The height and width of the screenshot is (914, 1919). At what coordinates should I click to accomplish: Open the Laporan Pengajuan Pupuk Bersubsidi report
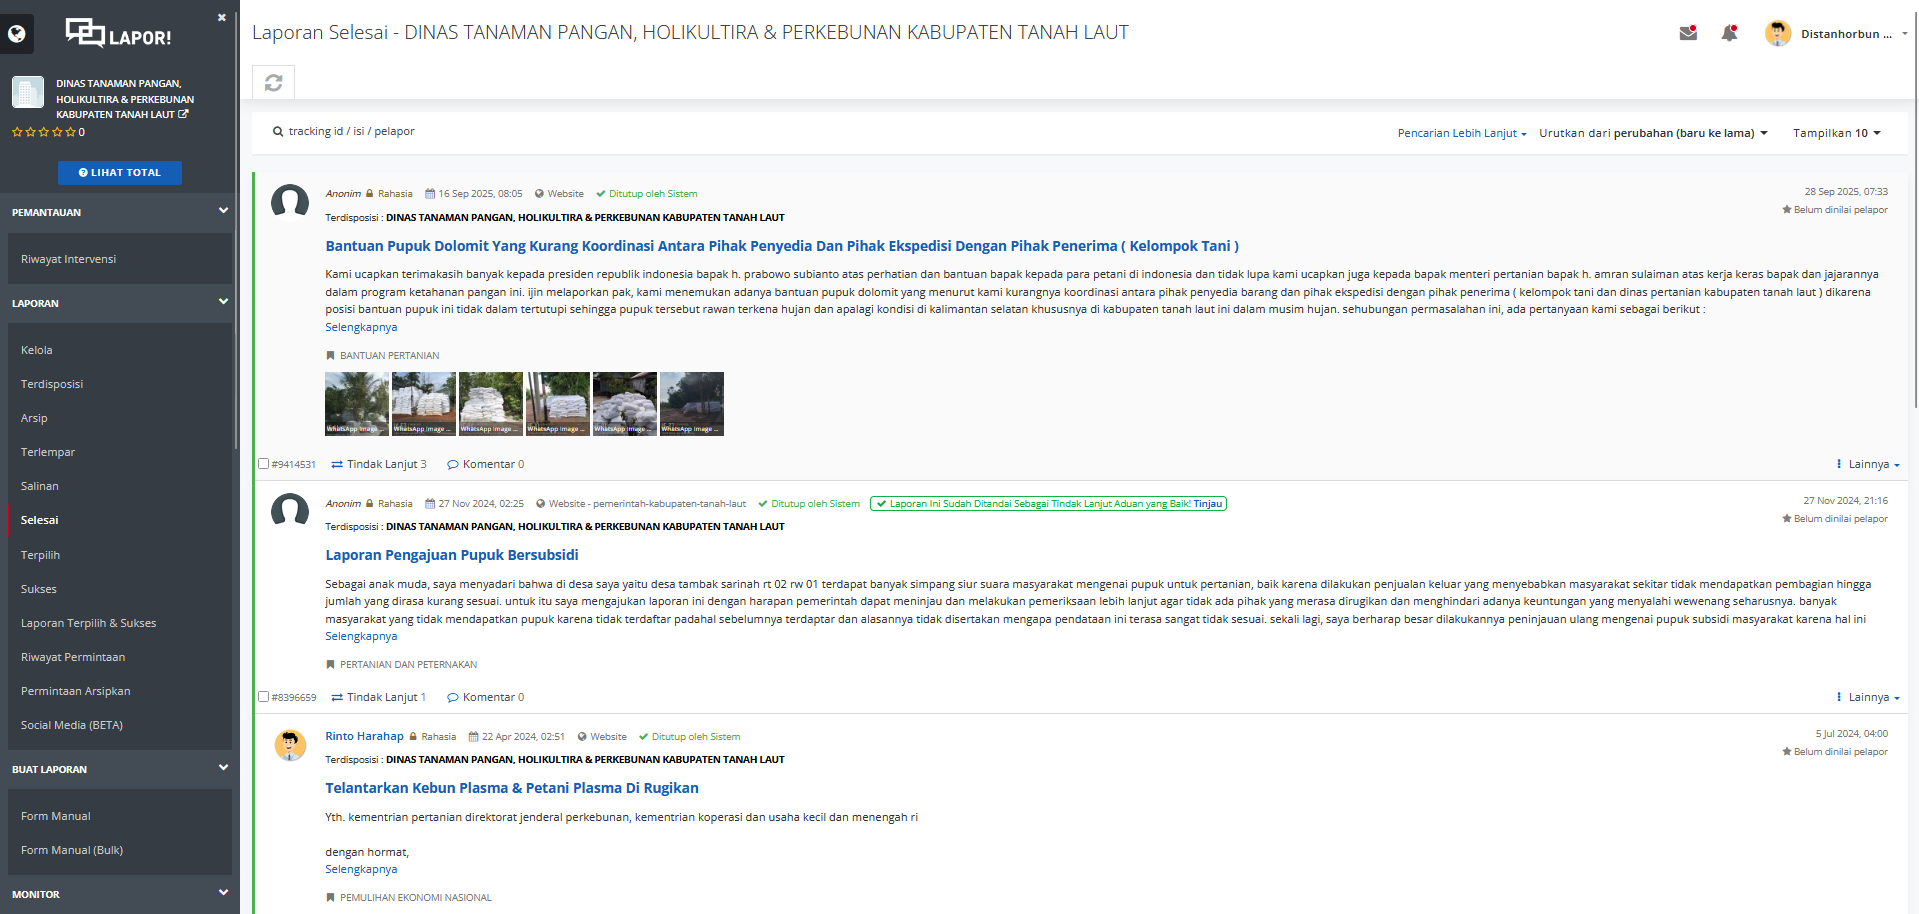click(x=451, y=555)
